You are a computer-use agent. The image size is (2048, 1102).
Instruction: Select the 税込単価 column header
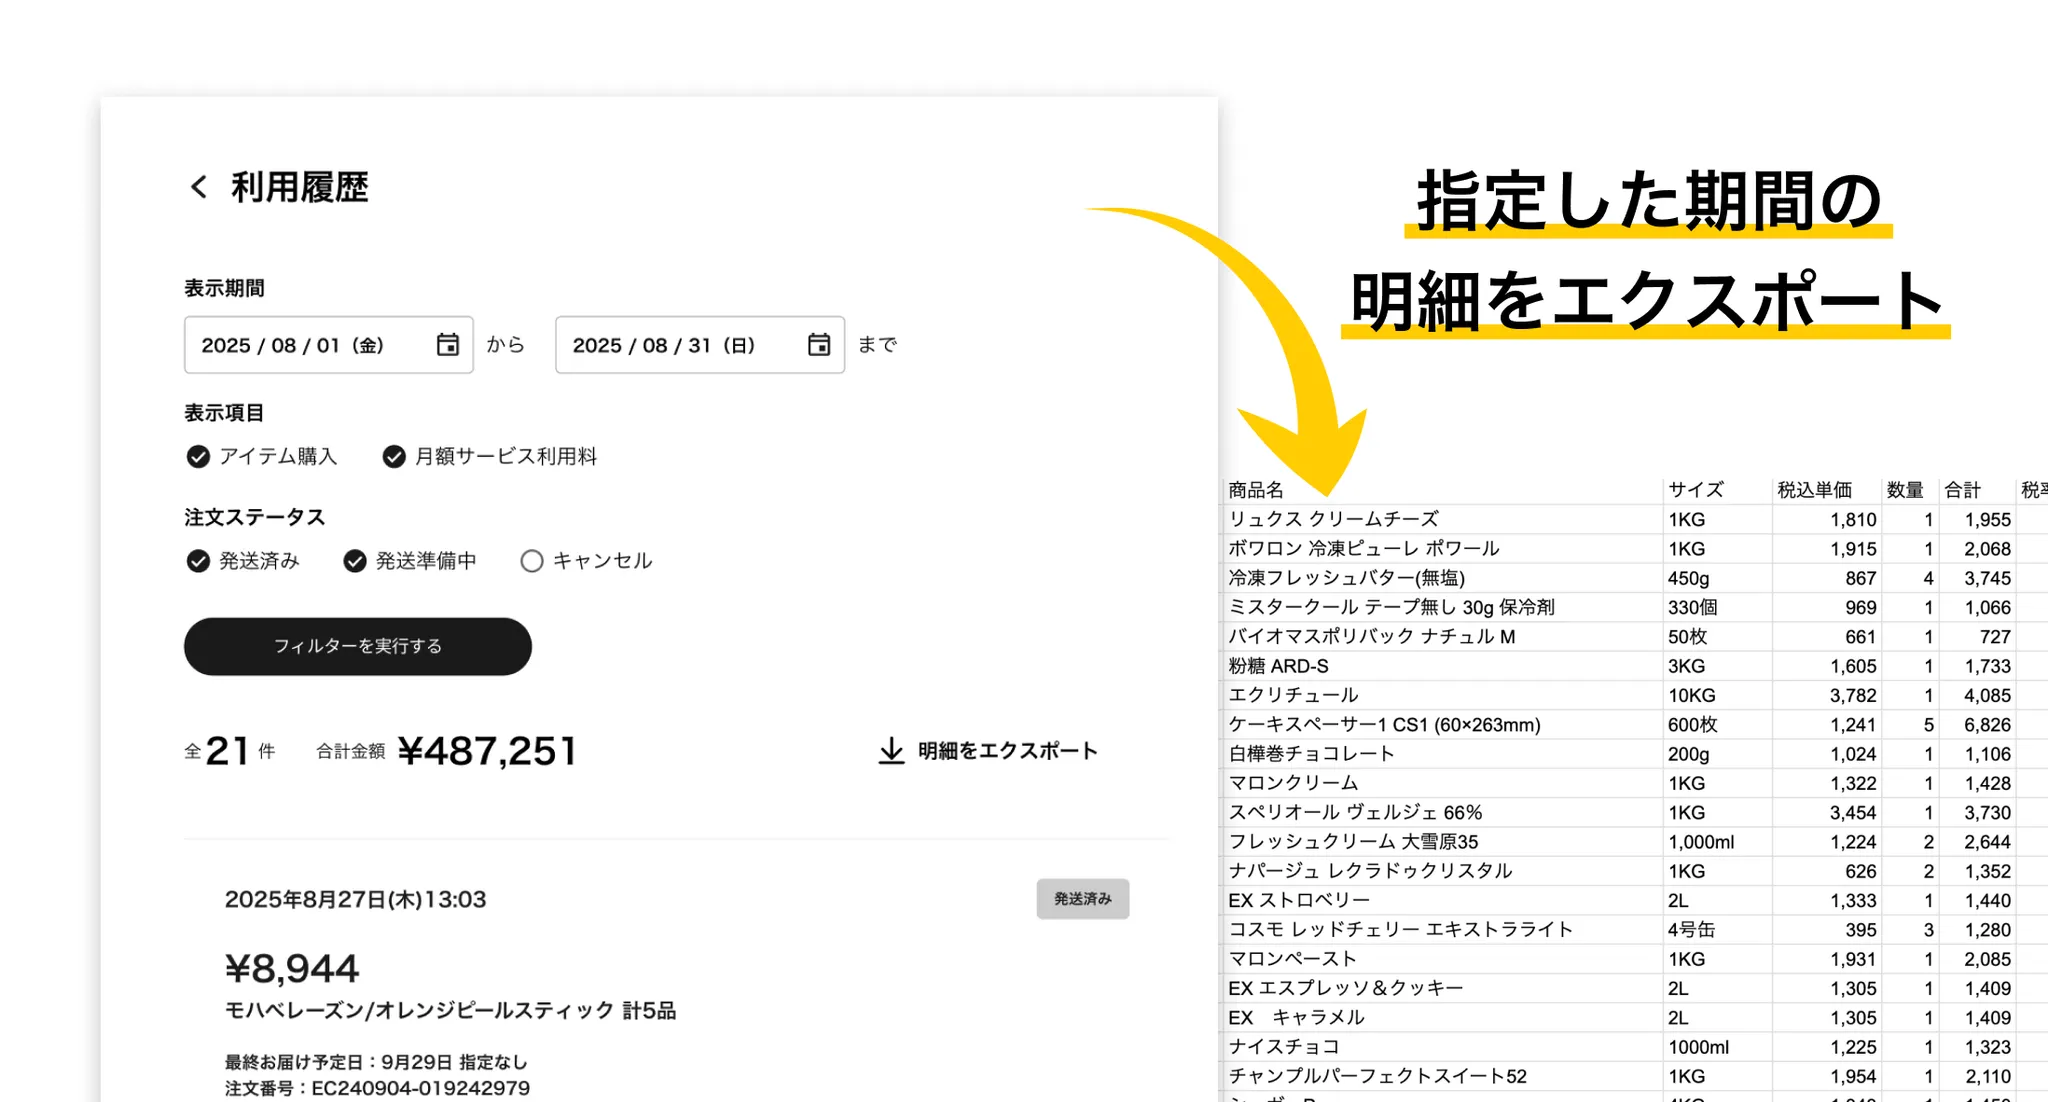point(1814,490)
